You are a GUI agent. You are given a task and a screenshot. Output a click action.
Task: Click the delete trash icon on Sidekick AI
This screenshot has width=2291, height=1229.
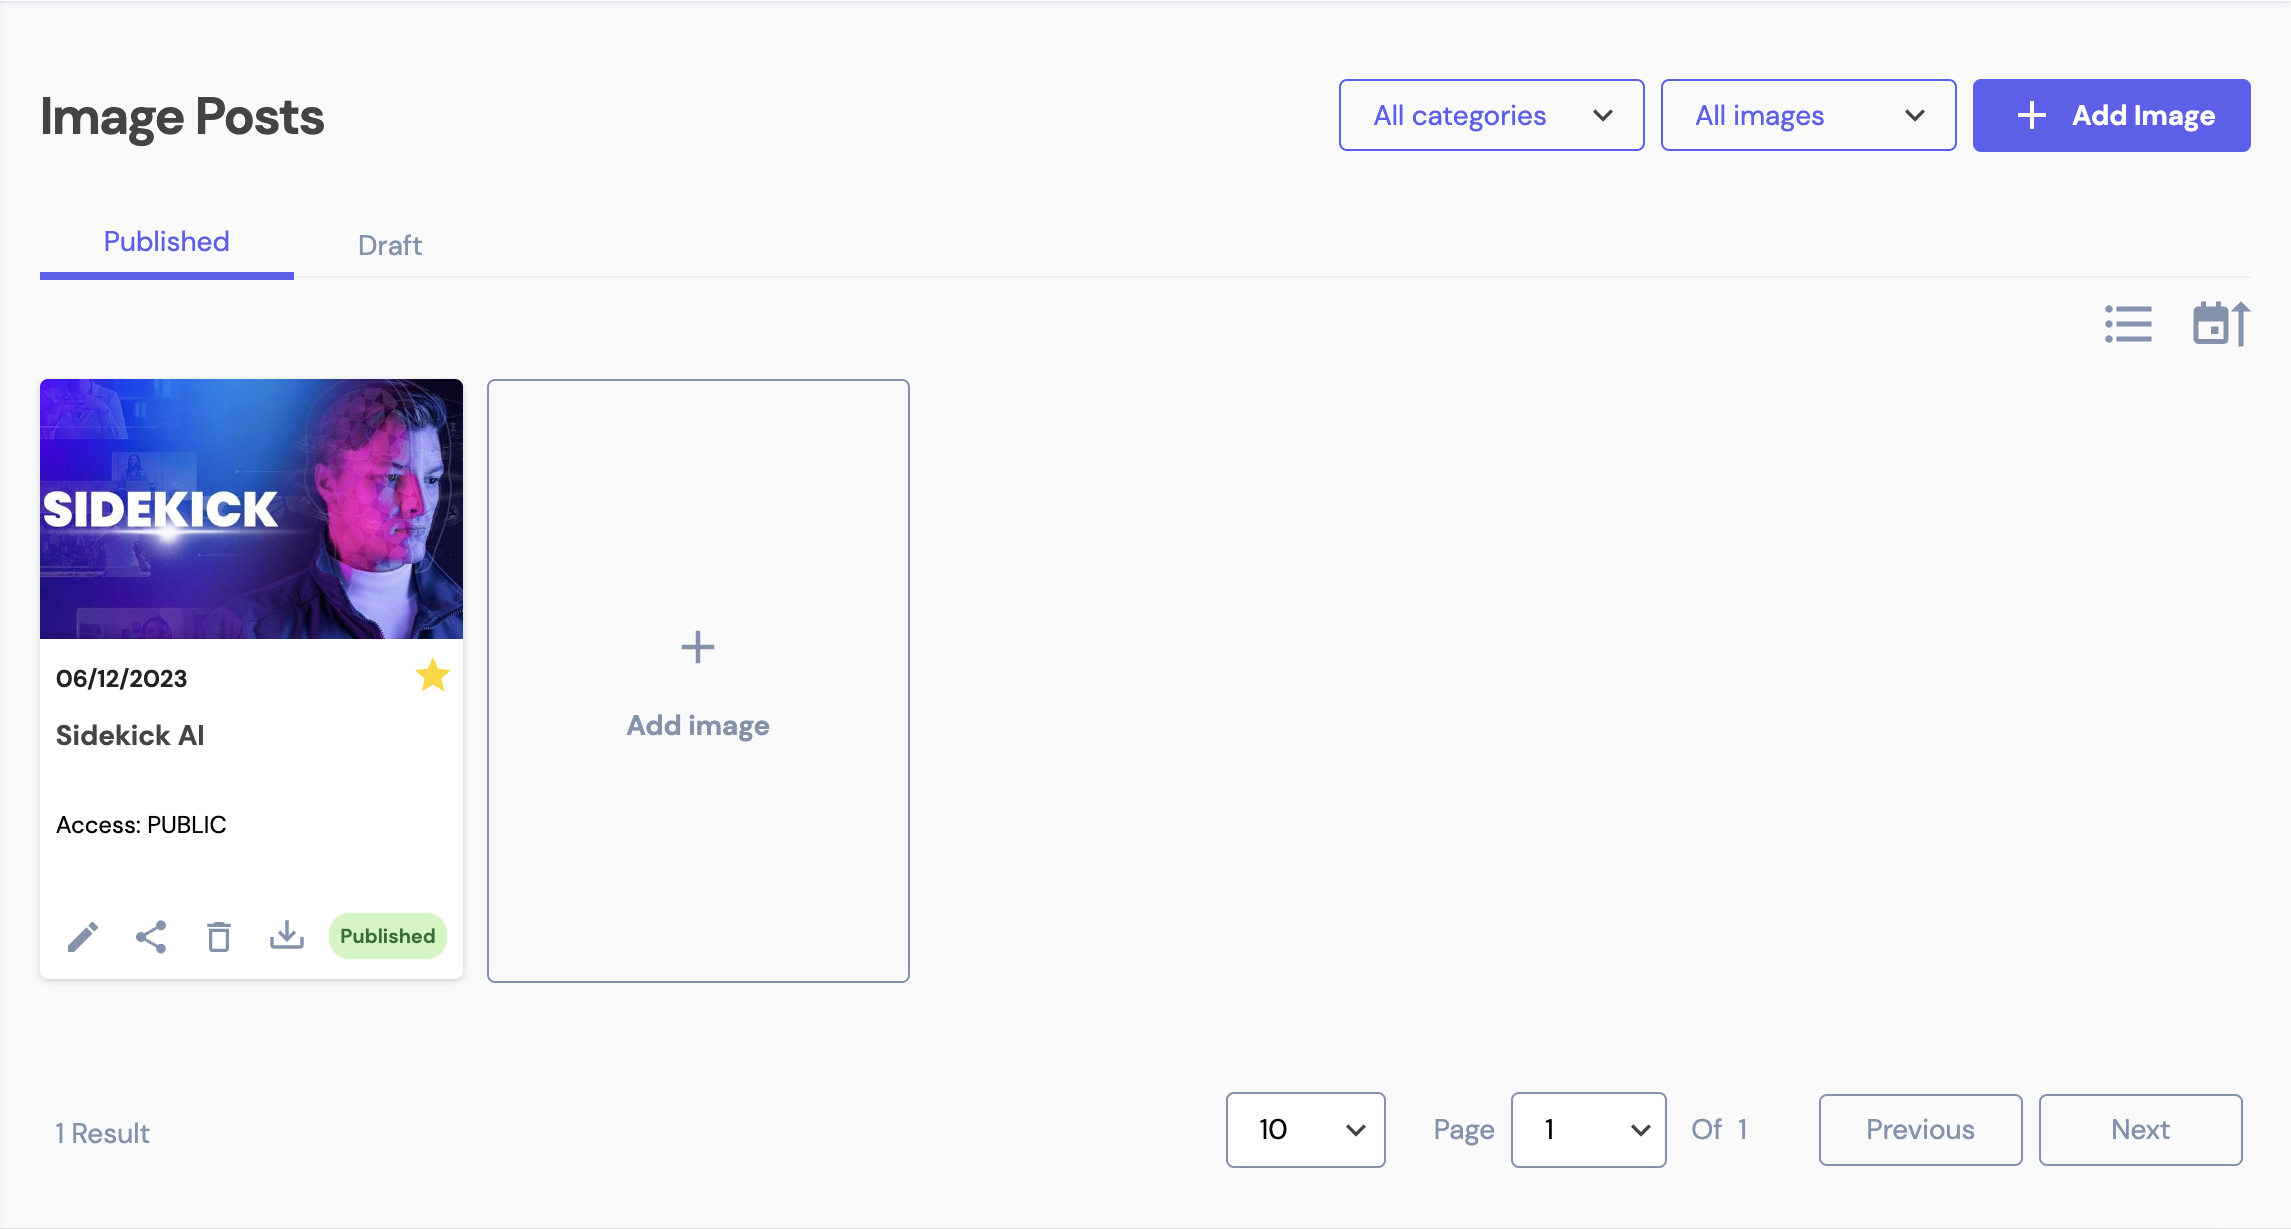coord(218,935)
